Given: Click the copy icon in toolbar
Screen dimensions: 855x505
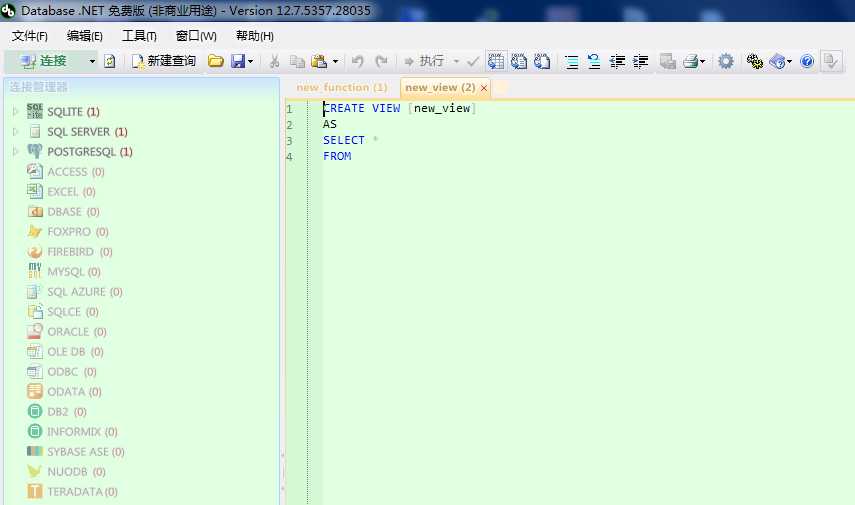Looking at the screenshot, I should (297, 61).
